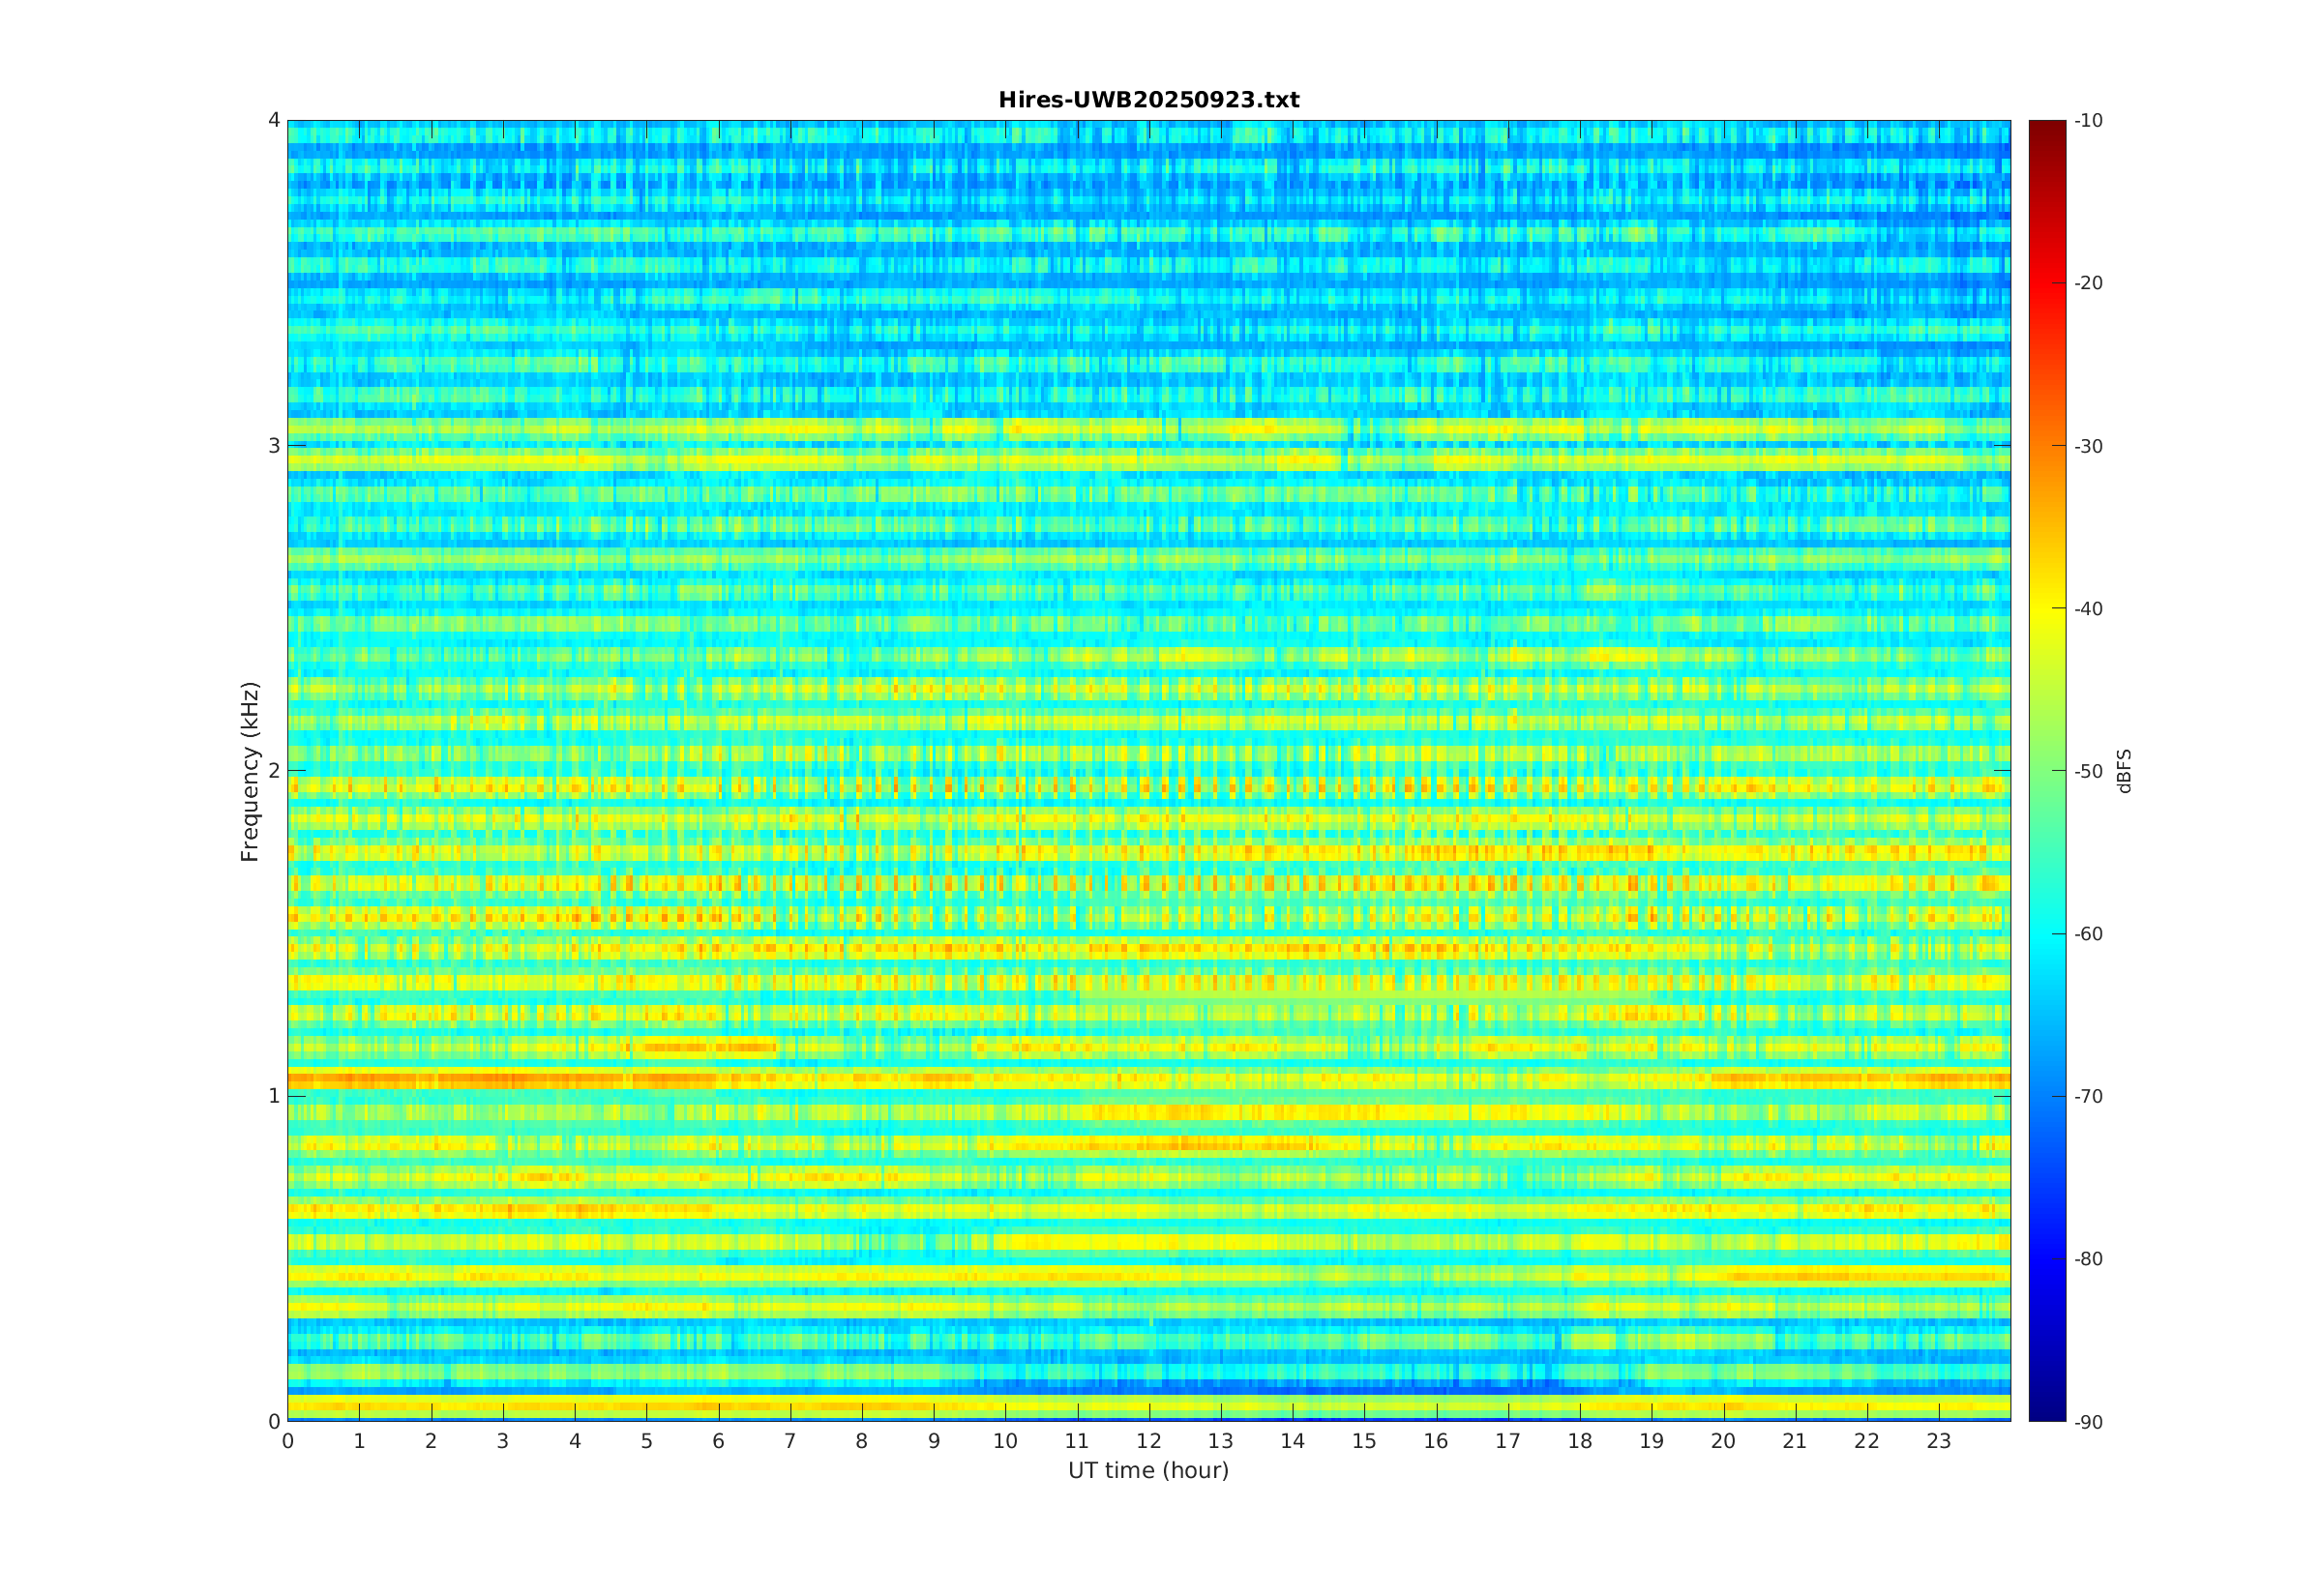Screen dimensions: 2322x1596
Task: Click the -70 tick on colorbar
Action: pos(2088,1096)
